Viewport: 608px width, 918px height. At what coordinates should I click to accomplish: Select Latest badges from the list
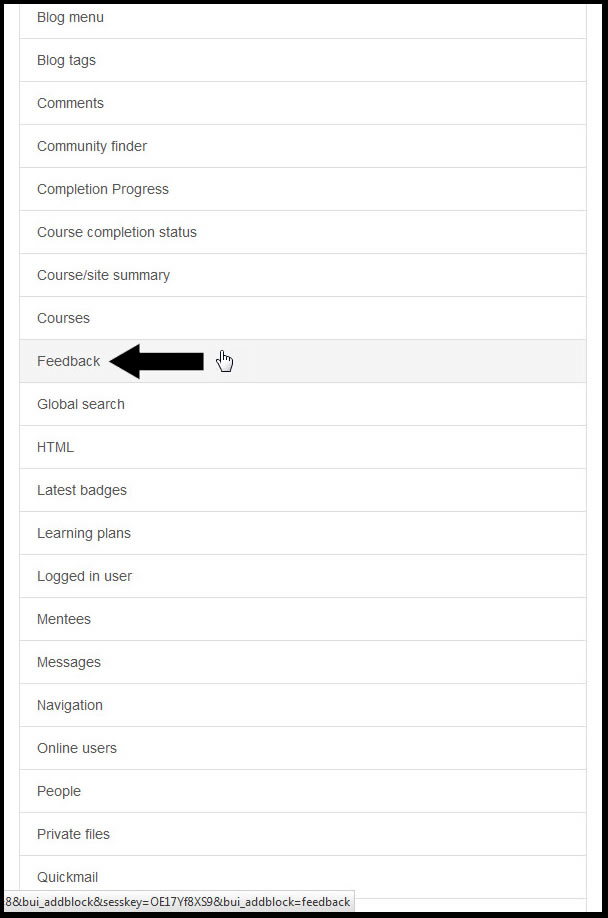tap(303, 491)
